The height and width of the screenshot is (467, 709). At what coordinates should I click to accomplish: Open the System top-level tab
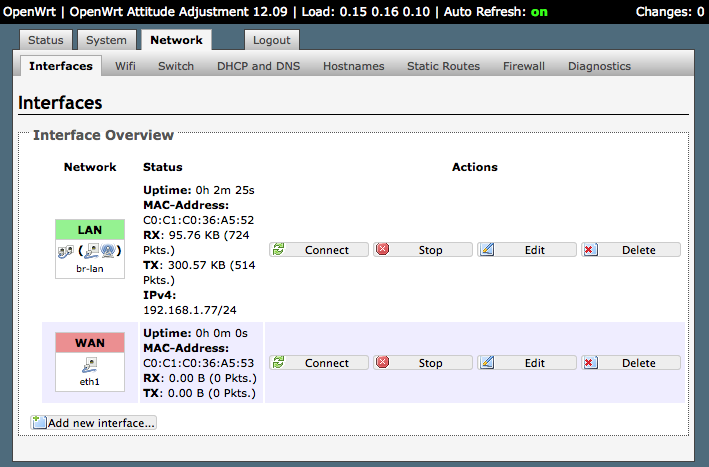[x=106, y=40]
